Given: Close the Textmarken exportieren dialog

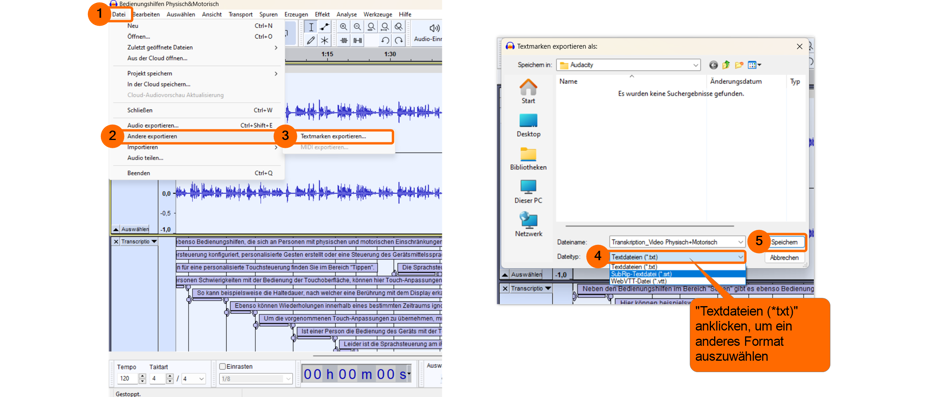Looking at the screenshot, I should (x=800, y=46).
